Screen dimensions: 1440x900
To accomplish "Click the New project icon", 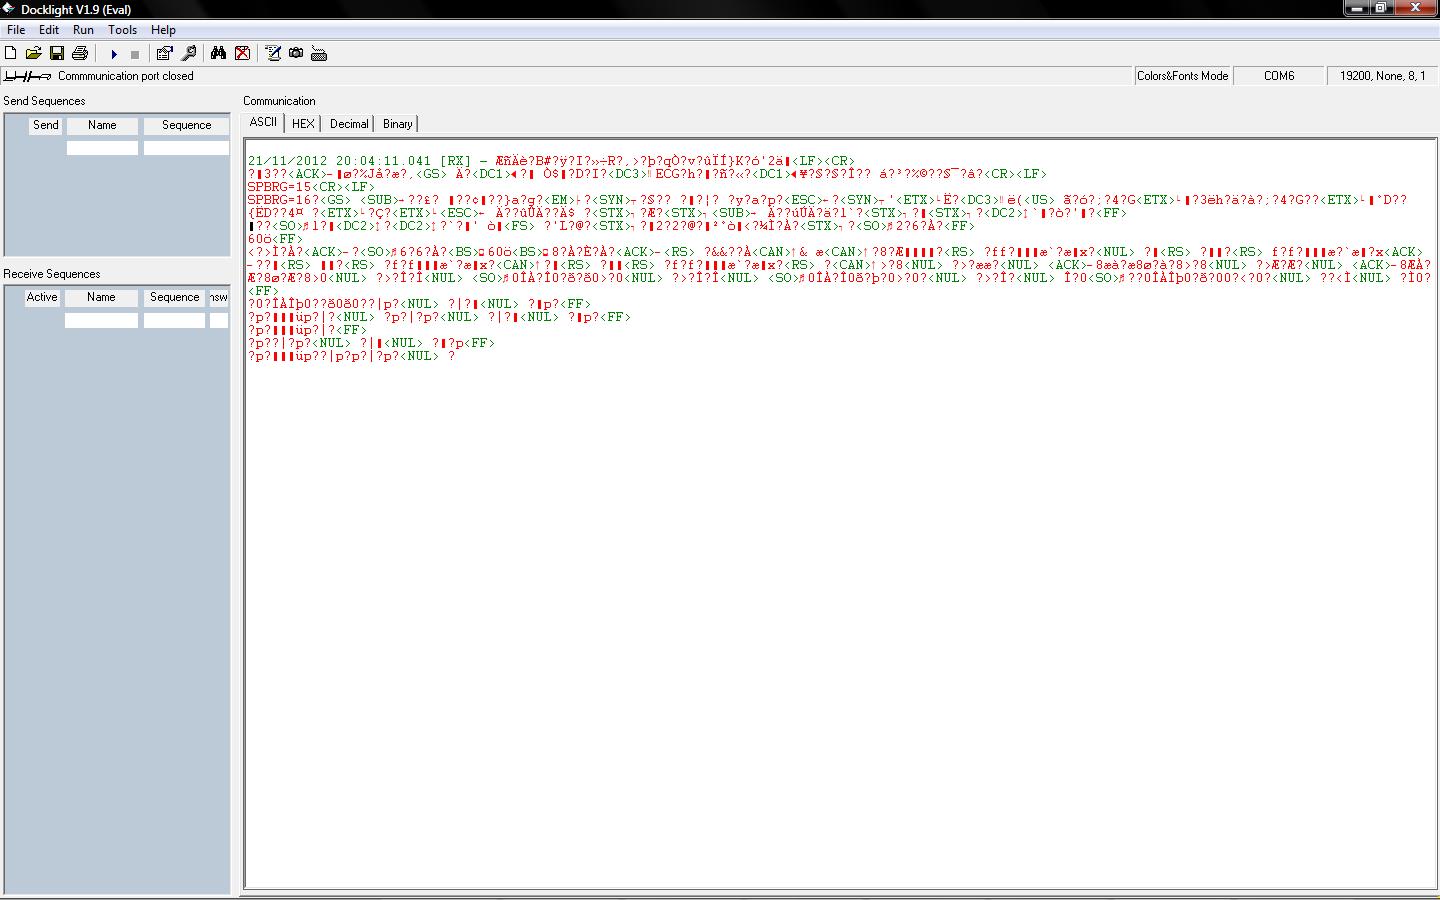I will [x=11, y=53].
